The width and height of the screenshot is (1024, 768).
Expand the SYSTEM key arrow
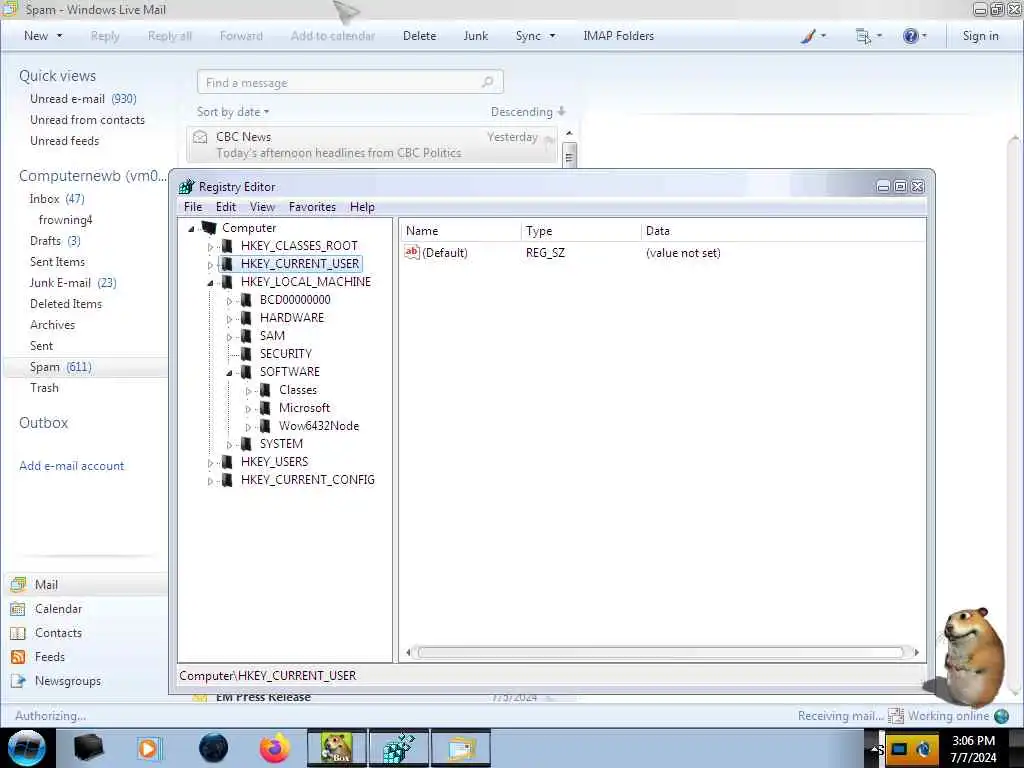229,445
